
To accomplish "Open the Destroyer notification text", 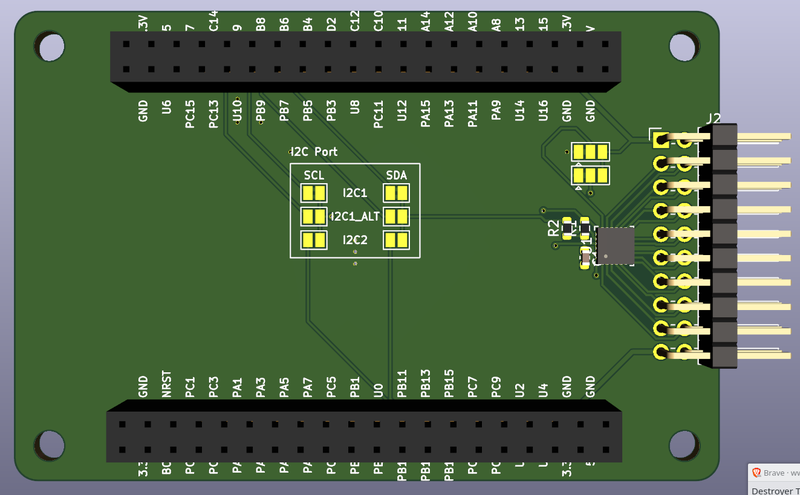I will [x=776, y=490].
